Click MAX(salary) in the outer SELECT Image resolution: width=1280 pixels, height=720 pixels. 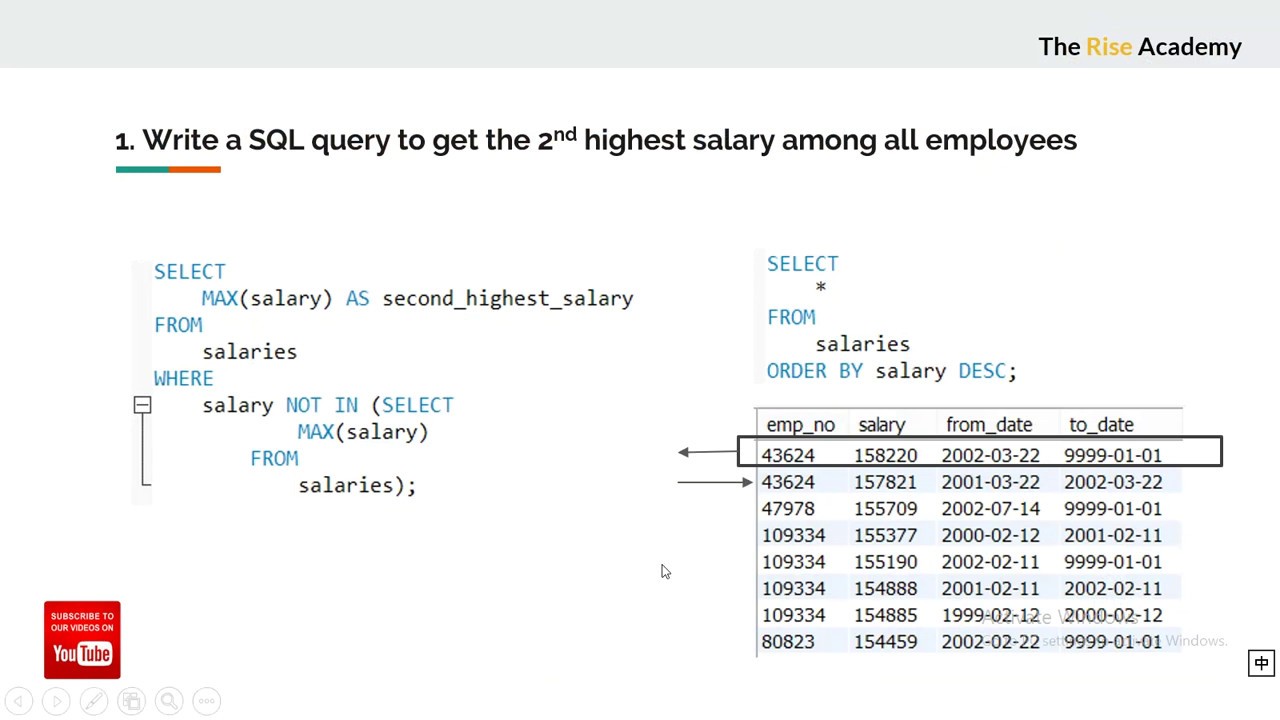point(267,299)
